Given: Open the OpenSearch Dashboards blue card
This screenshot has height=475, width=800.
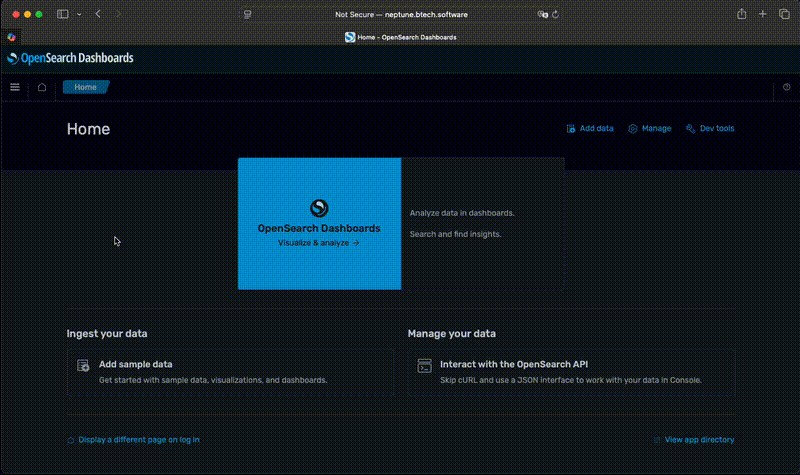Looking at the screenshot, I should click(319, 223).
